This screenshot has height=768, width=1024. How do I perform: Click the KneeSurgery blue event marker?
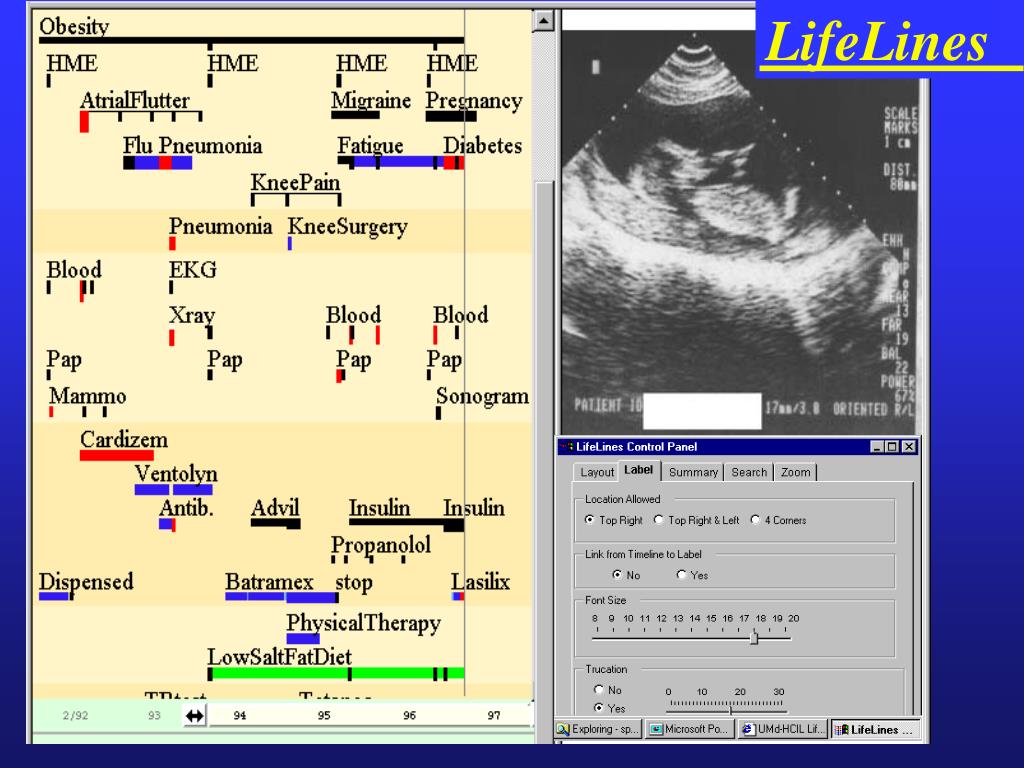(x=289, y=244)
